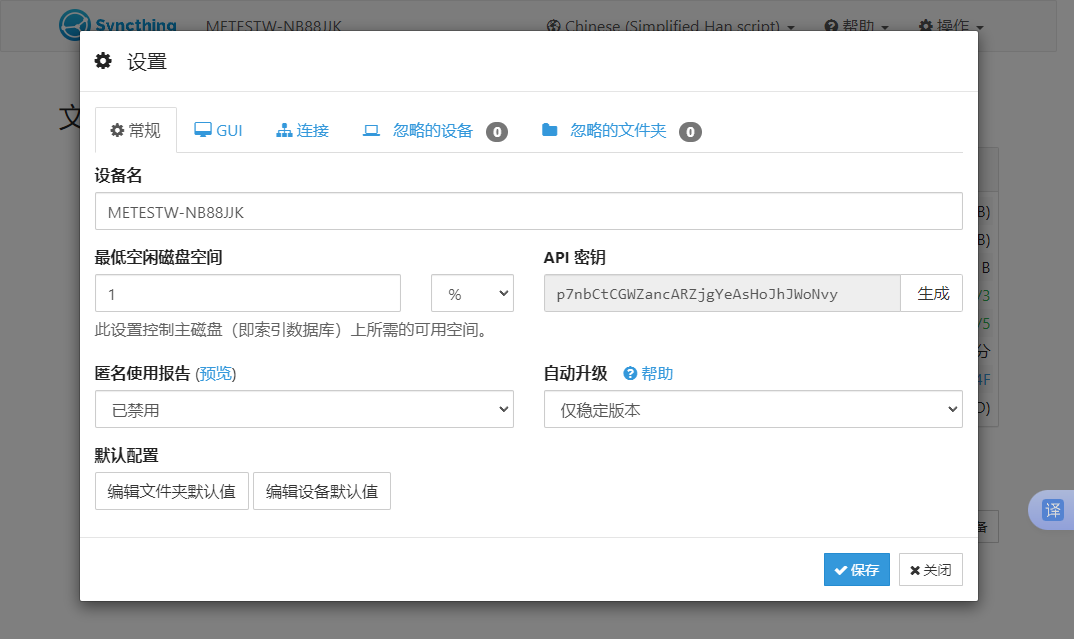
Task: Click the laptop icon on 忽略的设备 tab
Action: coord(370,129)
